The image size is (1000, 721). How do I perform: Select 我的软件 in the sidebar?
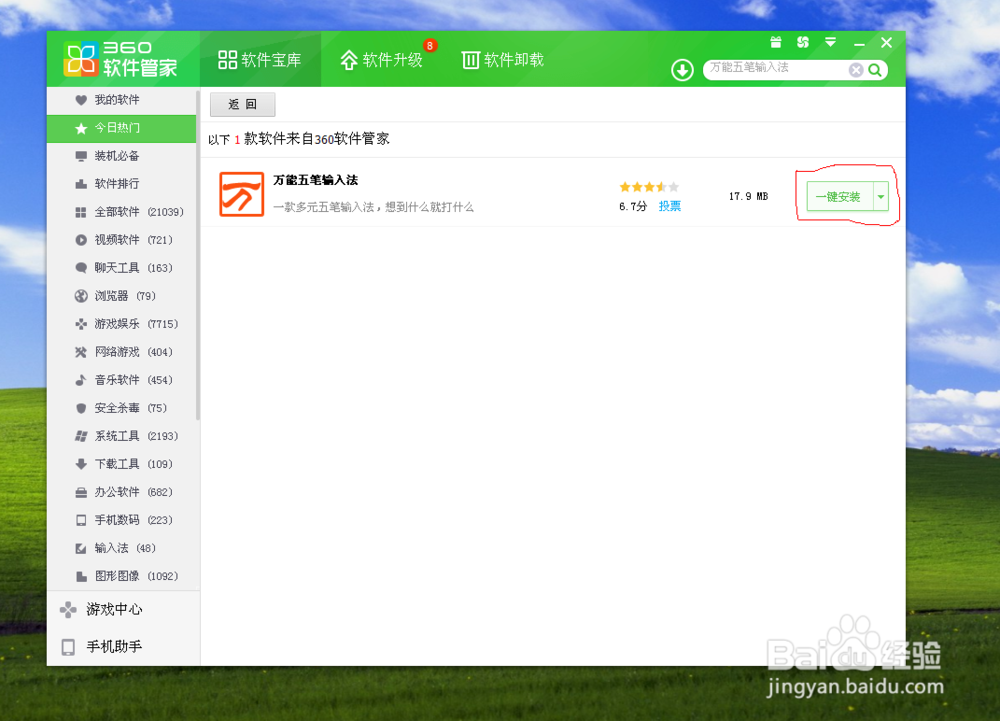click(121, 100)
